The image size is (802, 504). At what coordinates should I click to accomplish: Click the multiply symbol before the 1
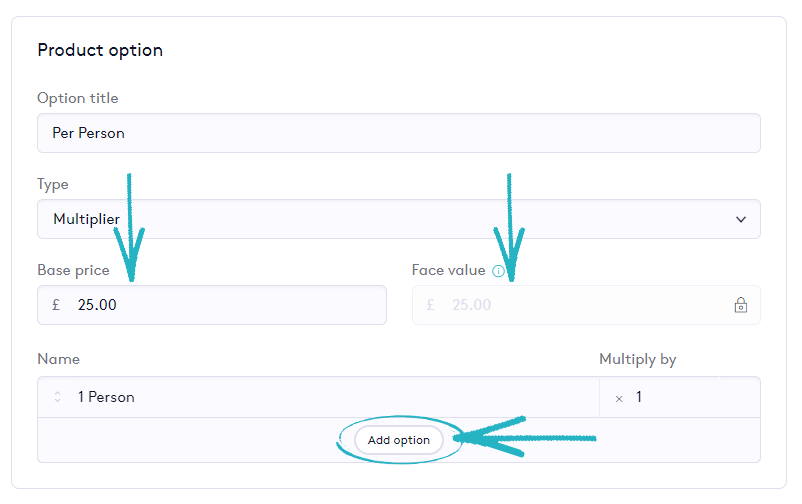619,398
